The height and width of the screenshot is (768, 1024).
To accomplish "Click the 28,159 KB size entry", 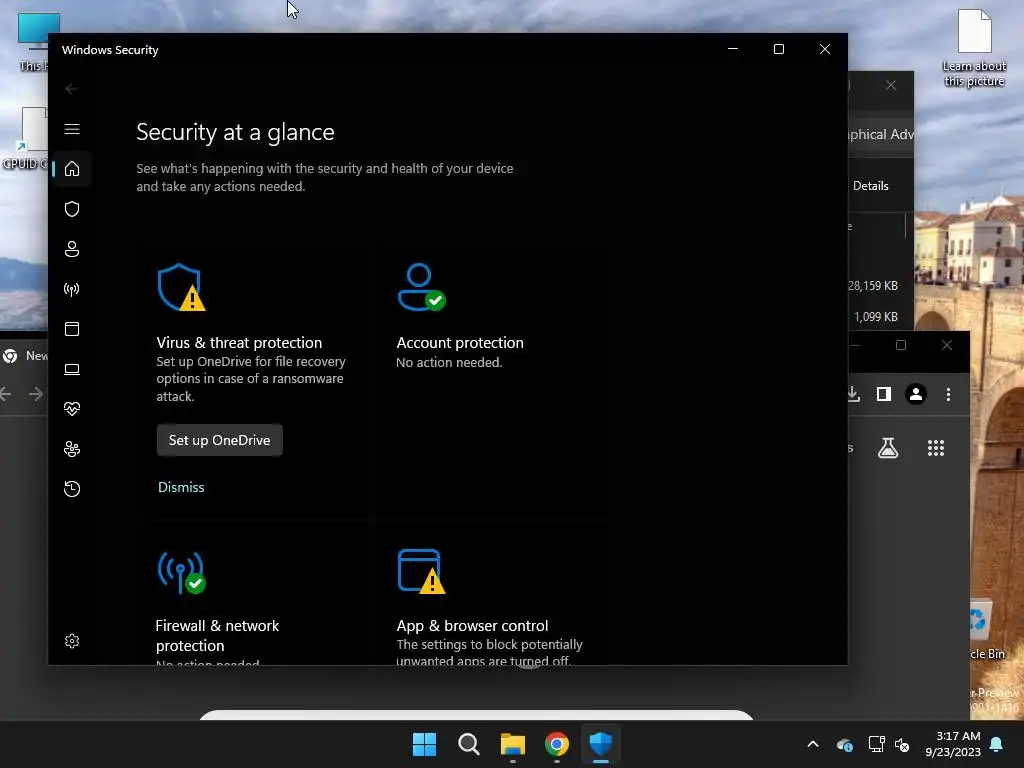I will tap(873, 285).
